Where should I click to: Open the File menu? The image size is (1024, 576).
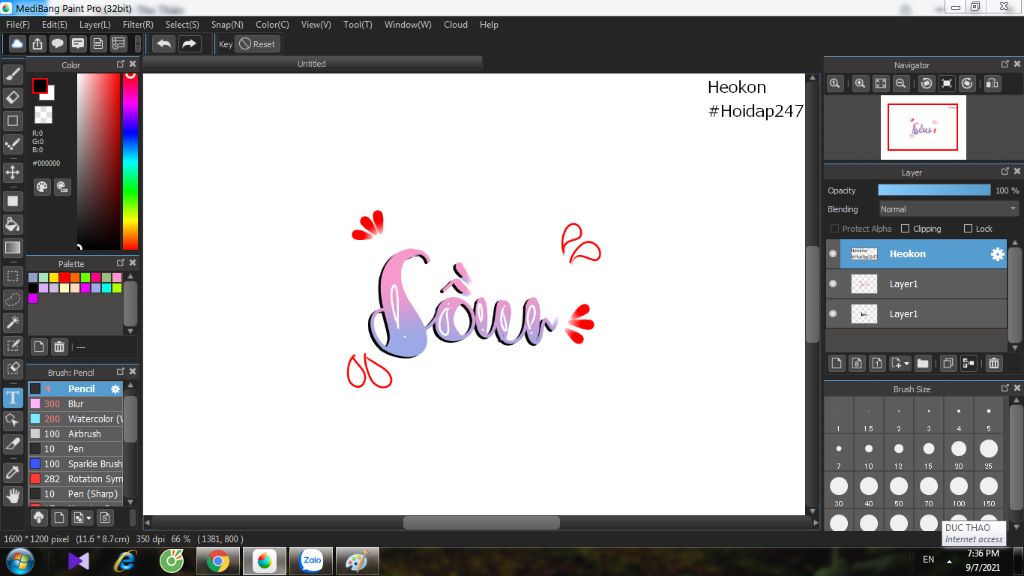point(18,24)
